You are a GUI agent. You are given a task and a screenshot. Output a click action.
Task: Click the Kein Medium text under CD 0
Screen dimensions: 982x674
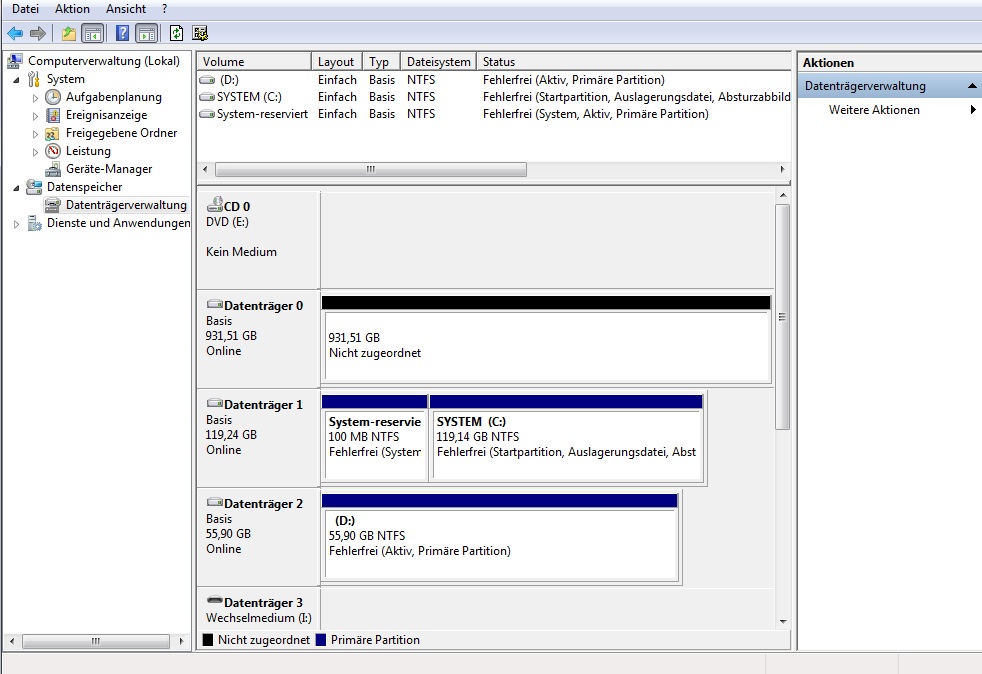(241, 252)
